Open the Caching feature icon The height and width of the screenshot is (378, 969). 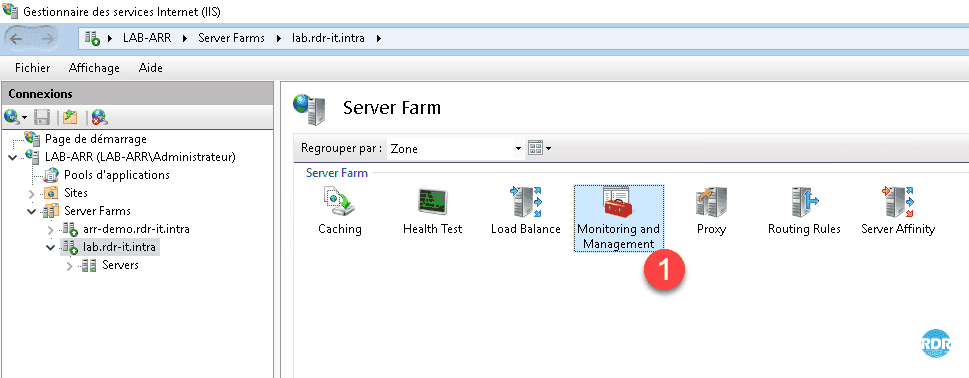click(x=339, y=211)
